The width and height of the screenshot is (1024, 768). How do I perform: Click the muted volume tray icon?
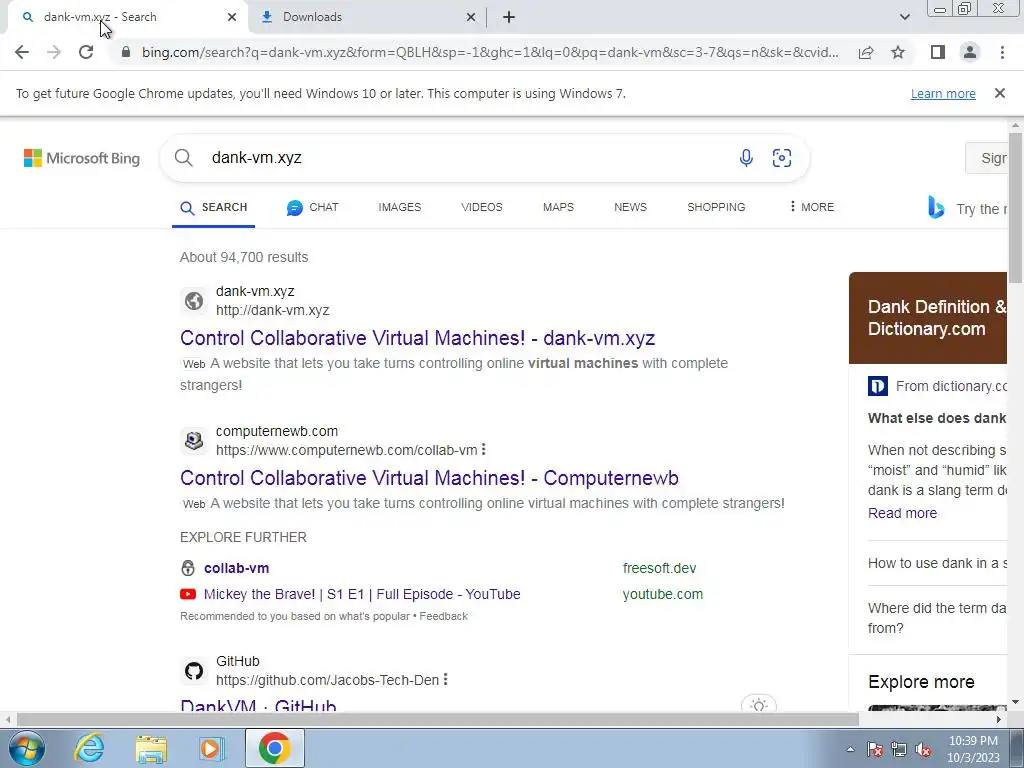923,749
